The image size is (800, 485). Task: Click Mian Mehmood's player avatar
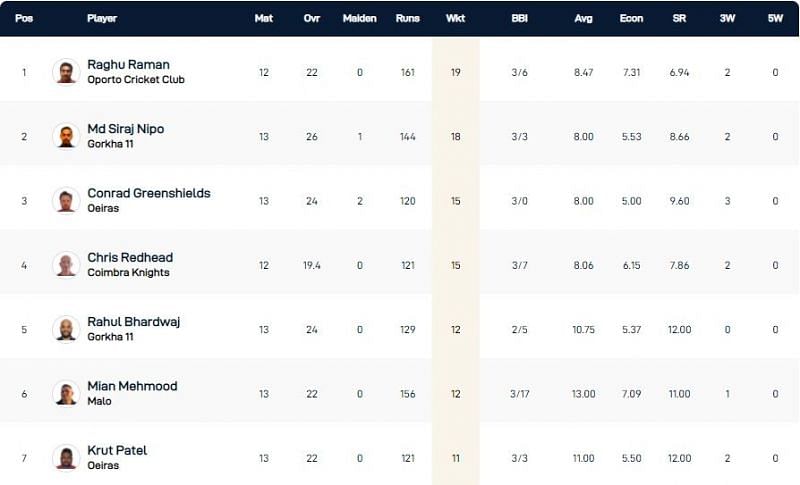tap(66, 393)
